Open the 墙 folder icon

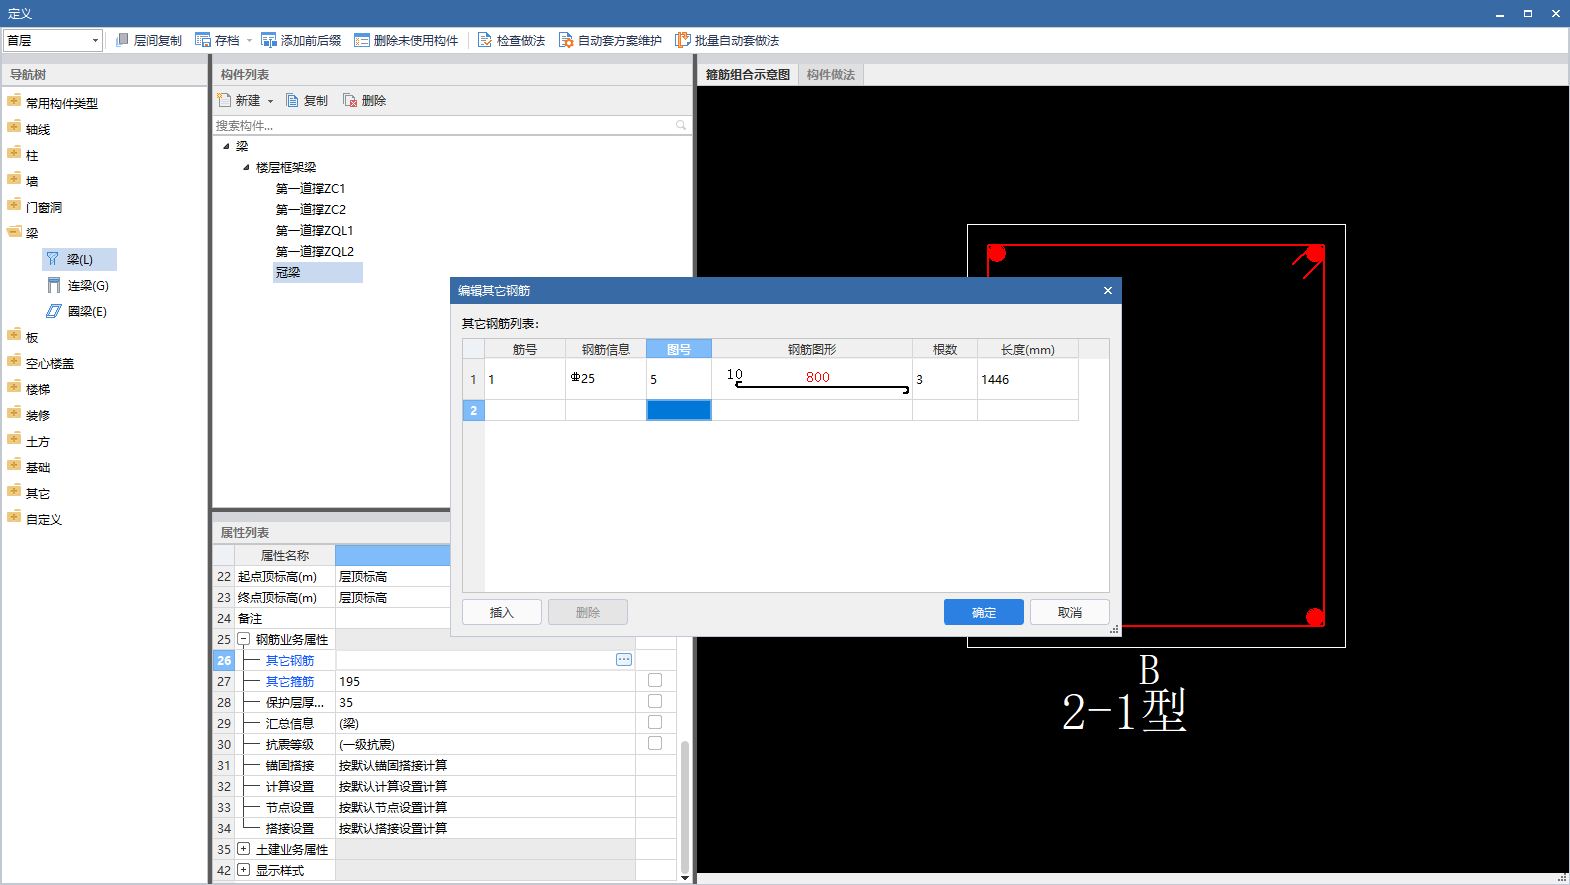click(x=14, y=179)
